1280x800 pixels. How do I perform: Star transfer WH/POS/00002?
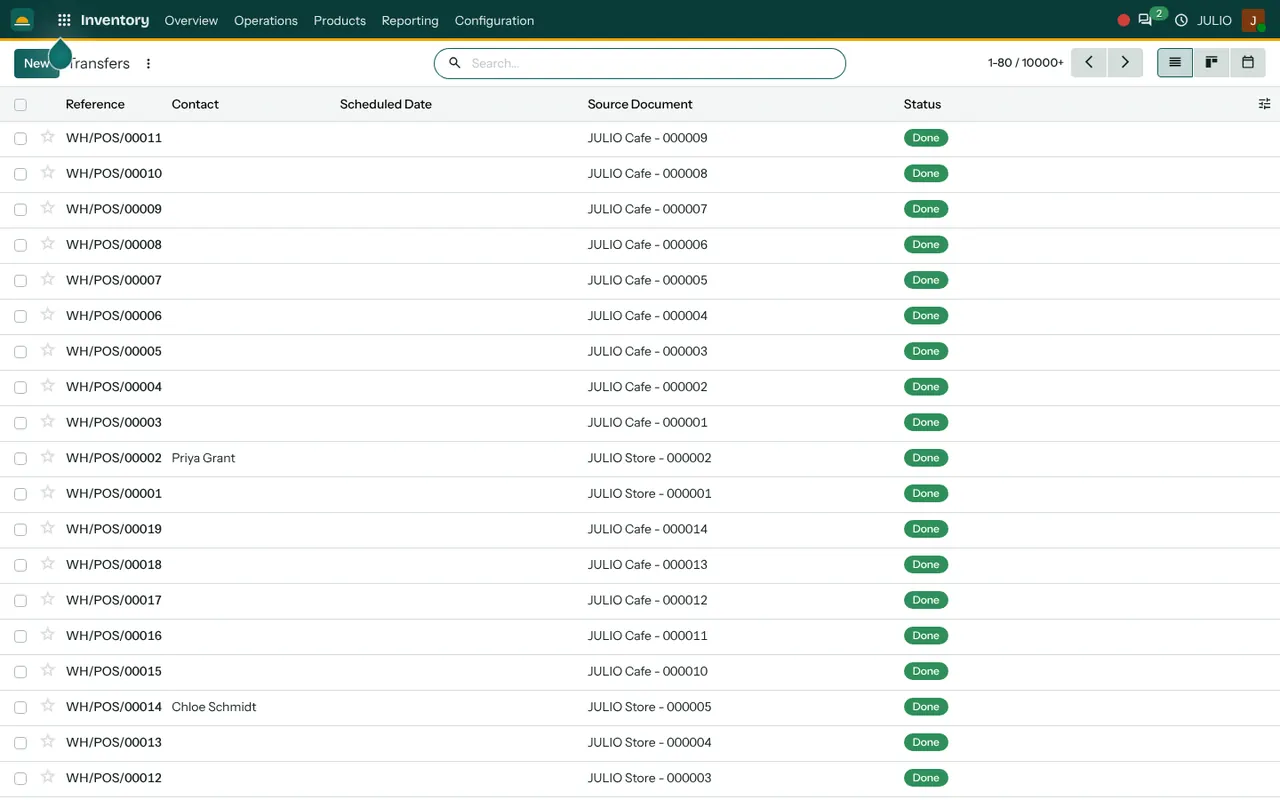tap(47, 457)
